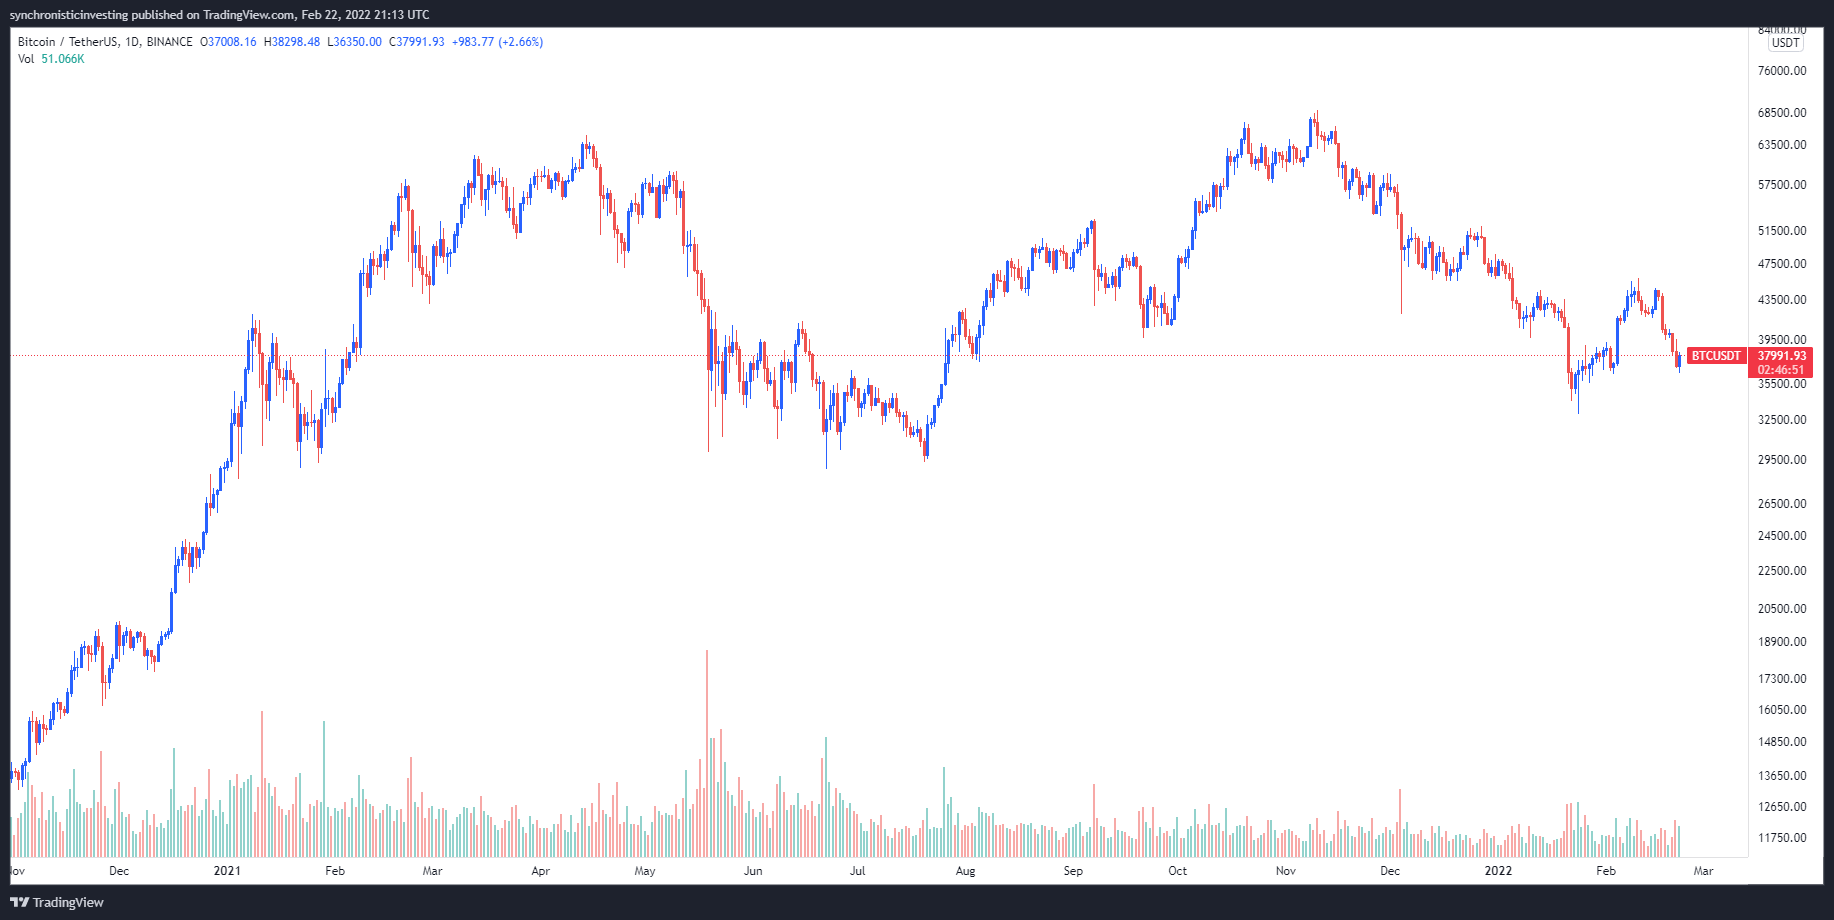Click the volume value 51.066K
The height and width of the screenshot is (920, 1834).
[x=63, y=59]
